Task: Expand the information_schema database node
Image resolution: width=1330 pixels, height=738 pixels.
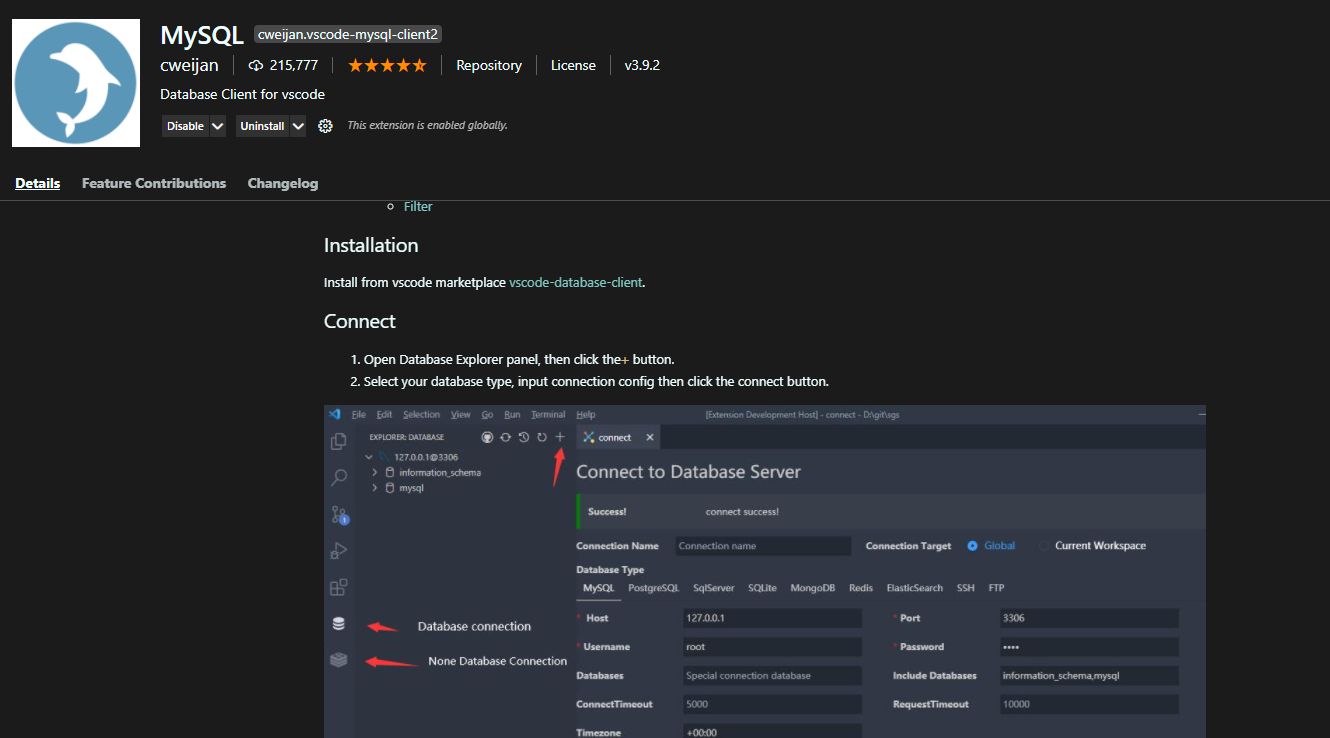Action: click(375, 472)
